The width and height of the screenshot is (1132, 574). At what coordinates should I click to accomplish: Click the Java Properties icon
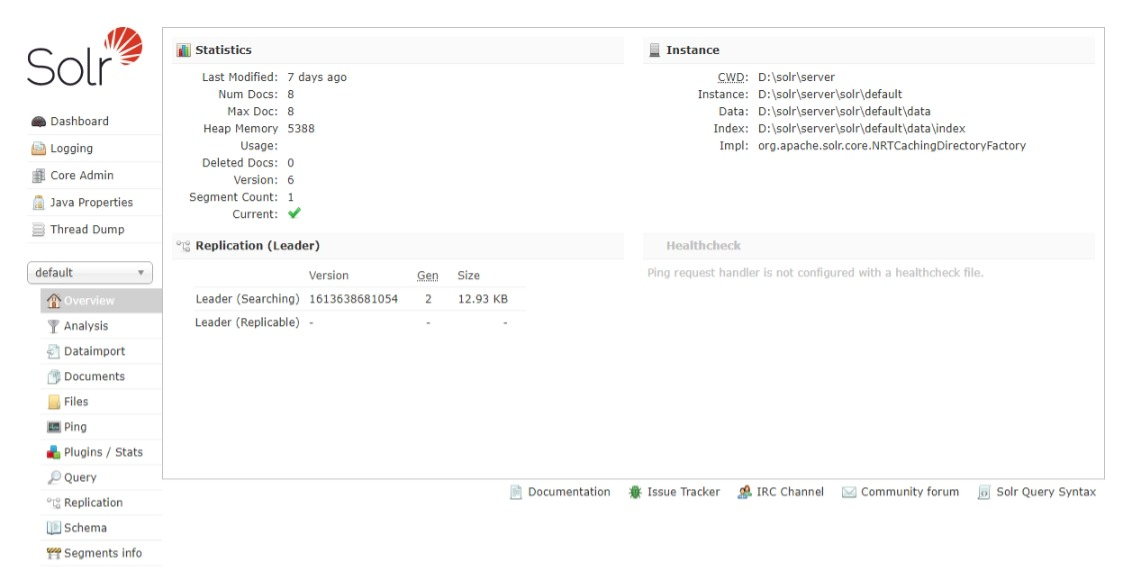[38, 202]
